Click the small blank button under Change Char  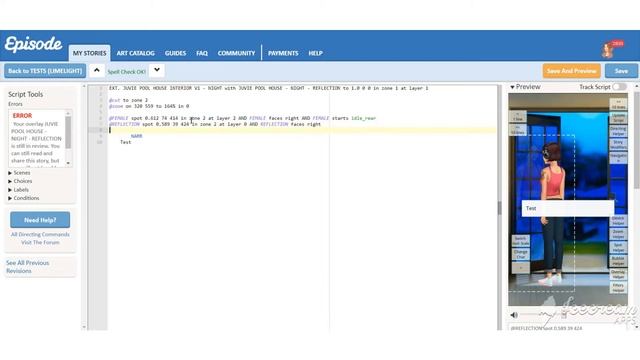tap(520, 268)
